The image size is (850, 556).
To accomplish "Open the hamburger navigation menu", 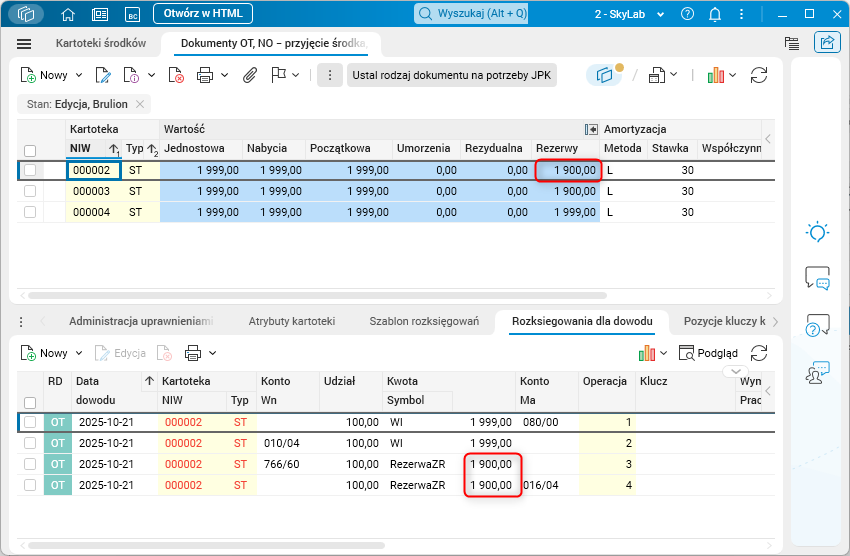I will tap(25, 44).
